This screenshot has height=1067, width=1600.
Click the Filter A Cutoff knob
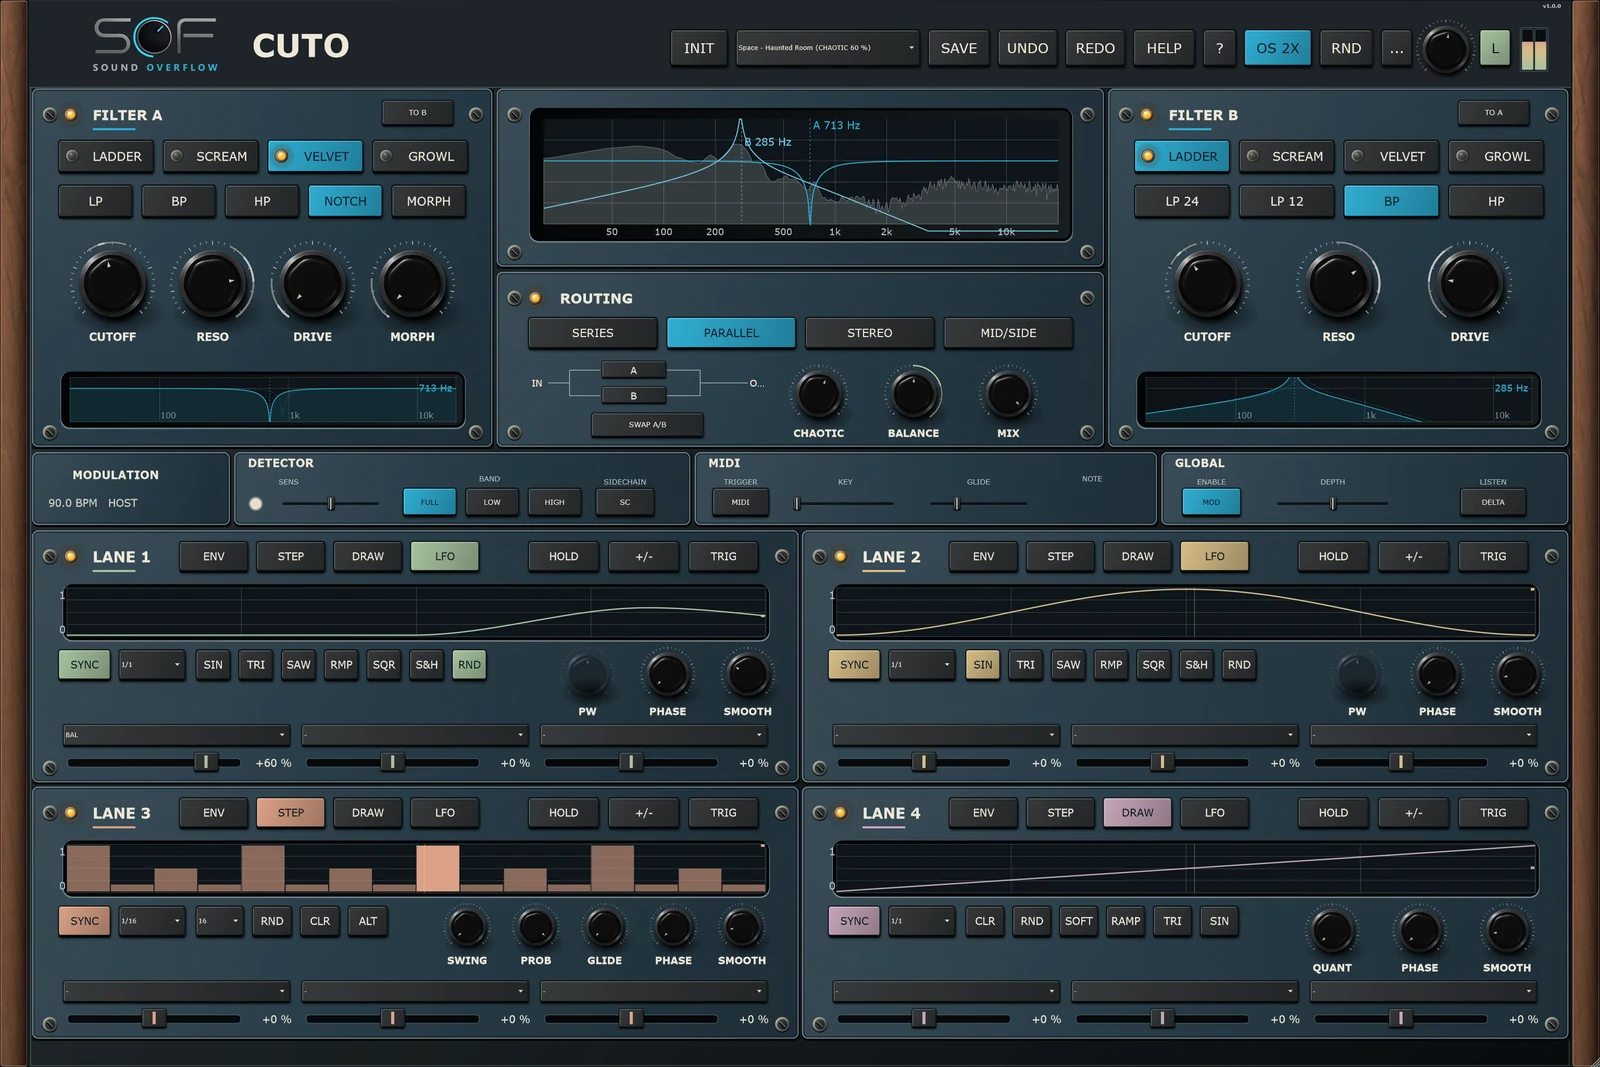tap(112, 285)
